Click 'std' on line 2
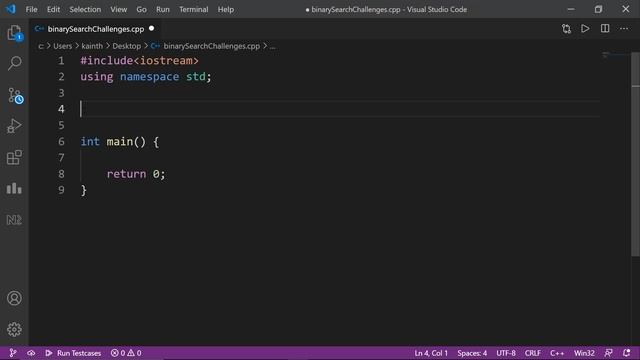The height and width of the screenshot is (360, 640). [x=196, y=77]
